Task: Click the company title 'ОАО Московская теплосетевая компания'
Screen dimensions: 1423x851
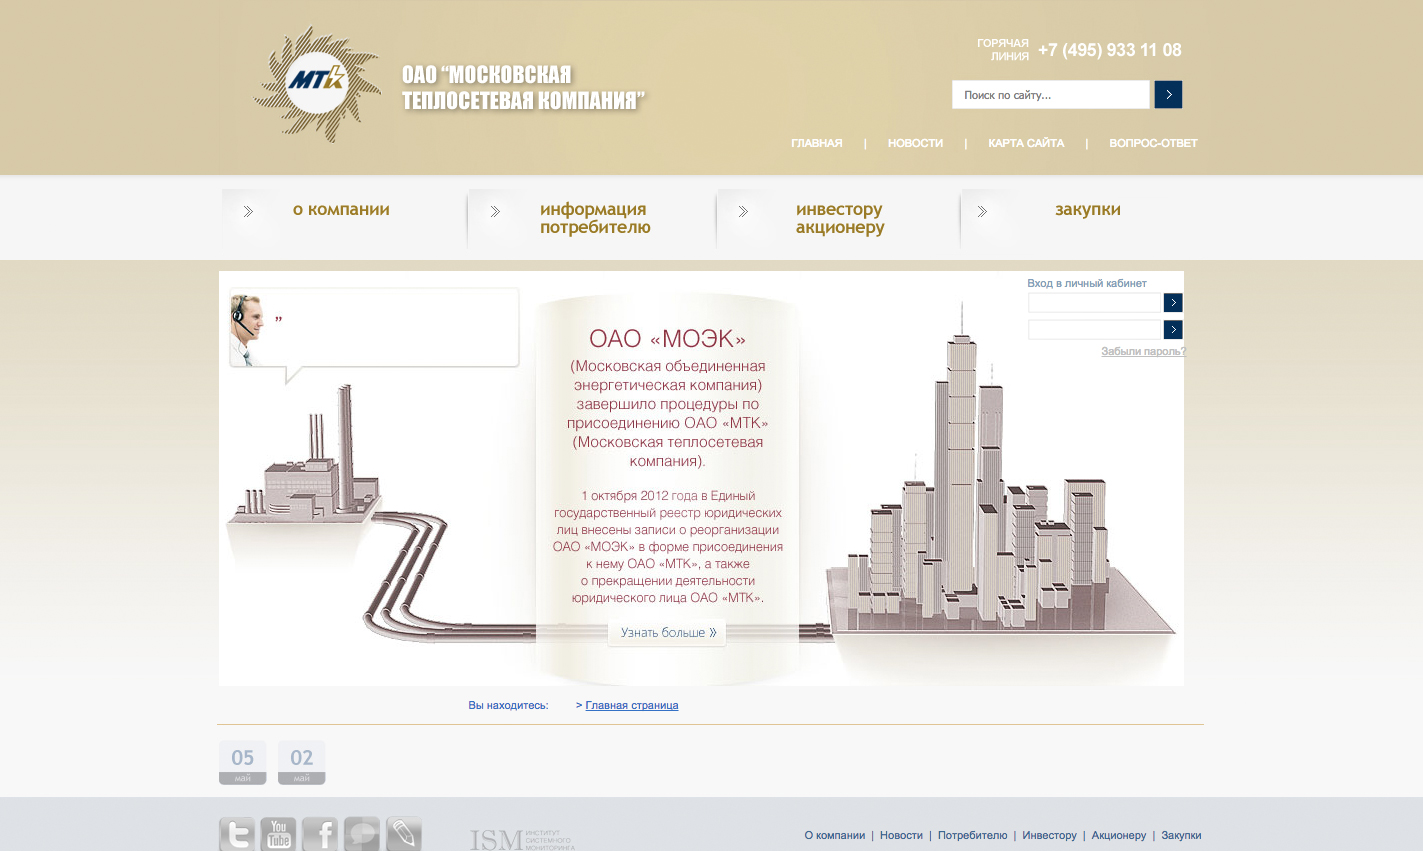Action: [x=523, y=88]
